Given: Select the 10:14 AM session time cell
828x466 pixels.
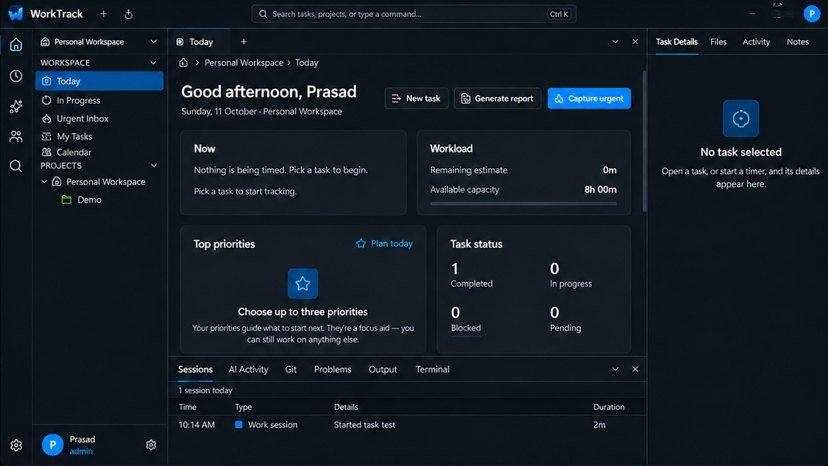Looking at the screenshot, I should point(196,424).
